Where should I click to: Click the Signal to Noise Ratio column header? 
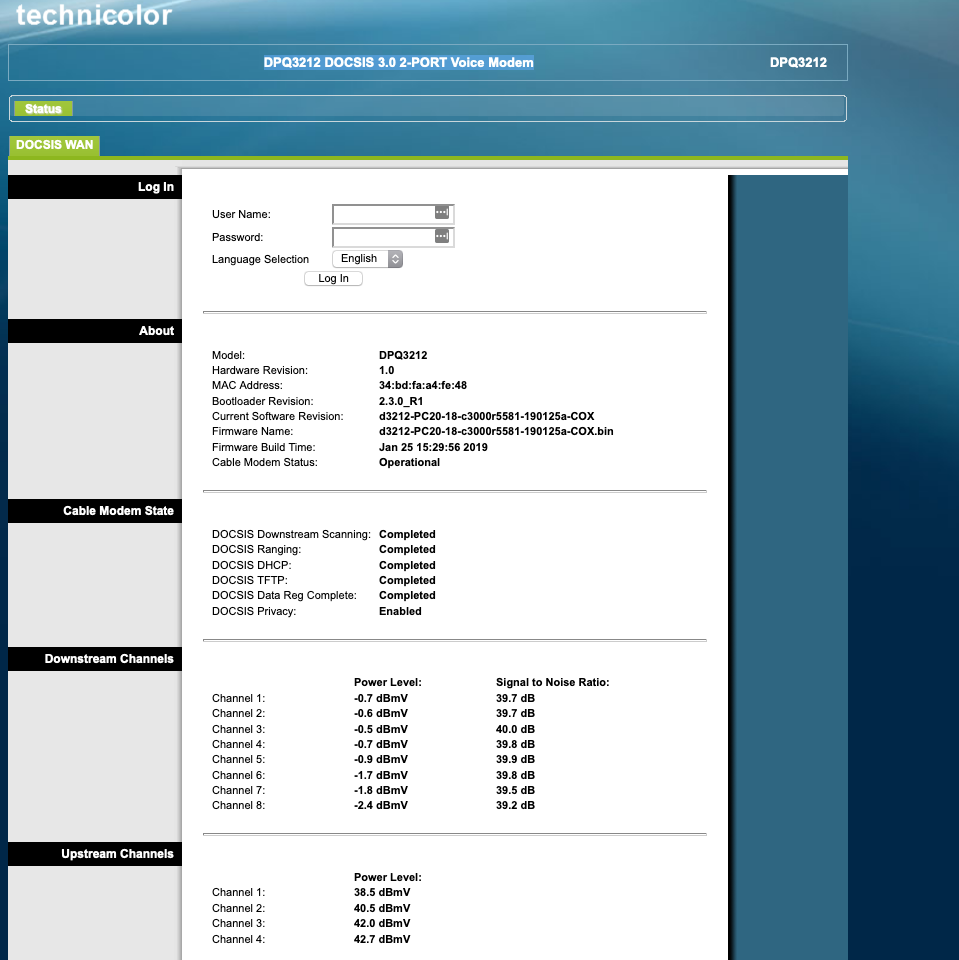point(552,682)
